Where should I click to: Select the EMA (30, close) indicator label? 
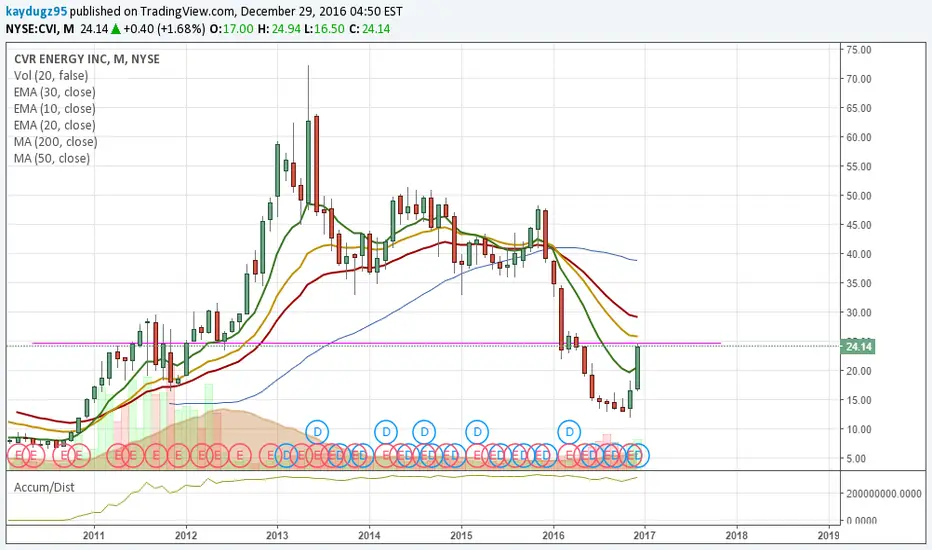coord(55,92)
